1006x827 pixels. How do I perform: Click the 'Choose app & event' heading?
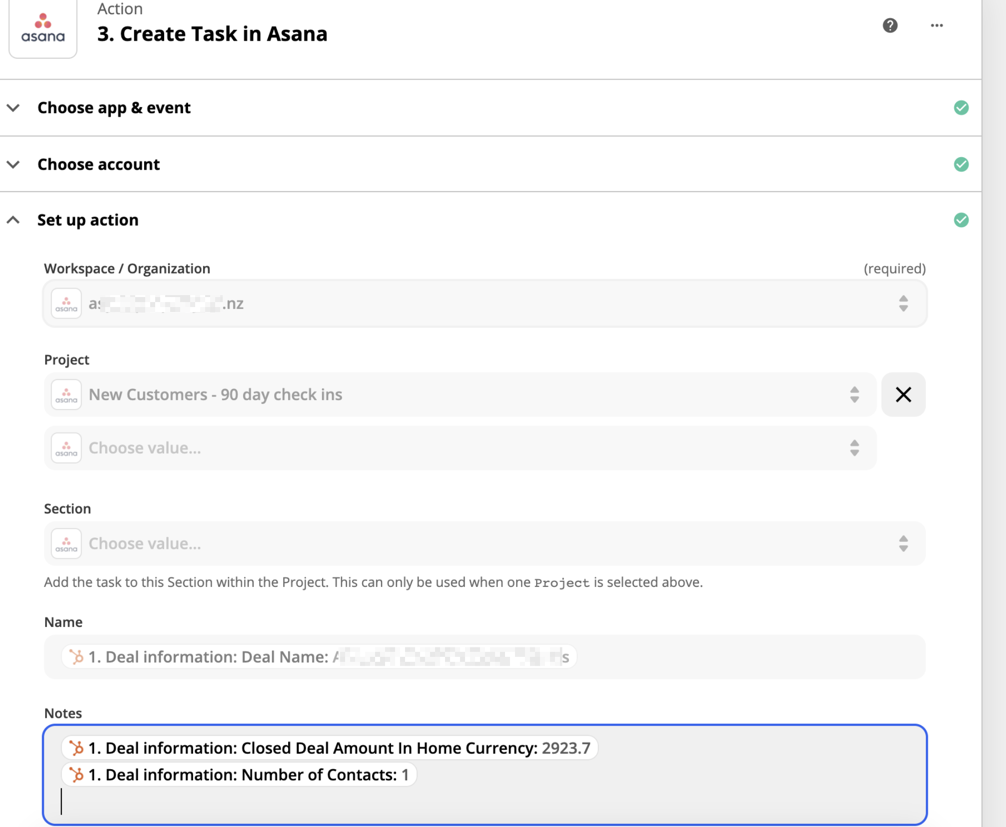[x=114, y=108]
